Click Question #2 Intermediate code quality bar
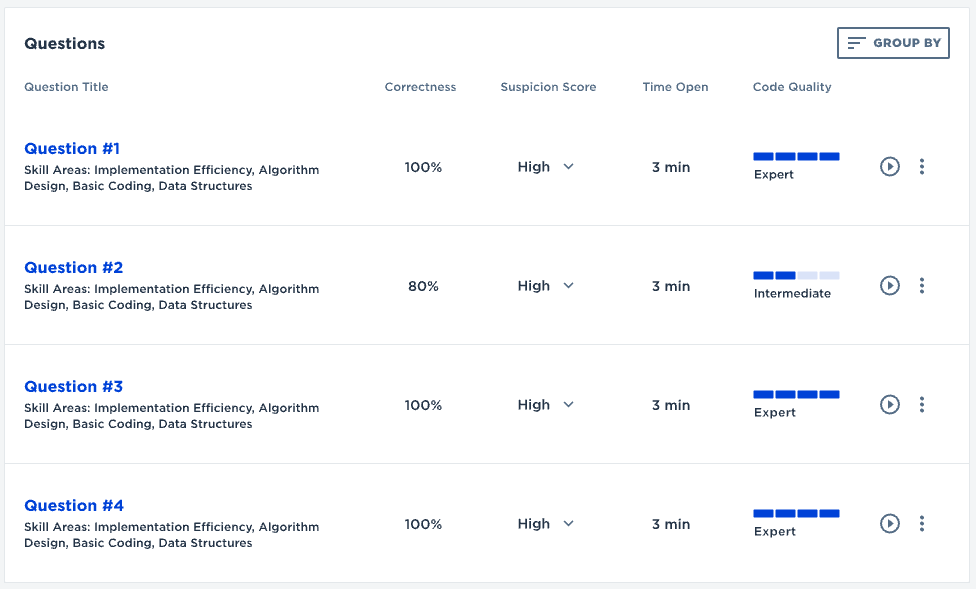This screenshot has width=976, height=589. click(796, 275)
